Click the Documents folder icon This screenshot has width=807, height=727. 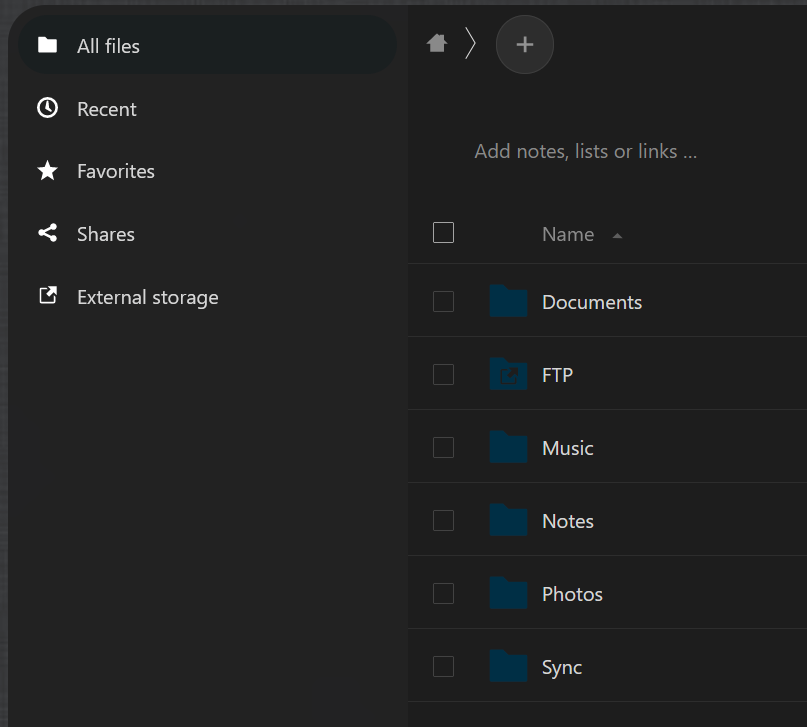[509, 301]
